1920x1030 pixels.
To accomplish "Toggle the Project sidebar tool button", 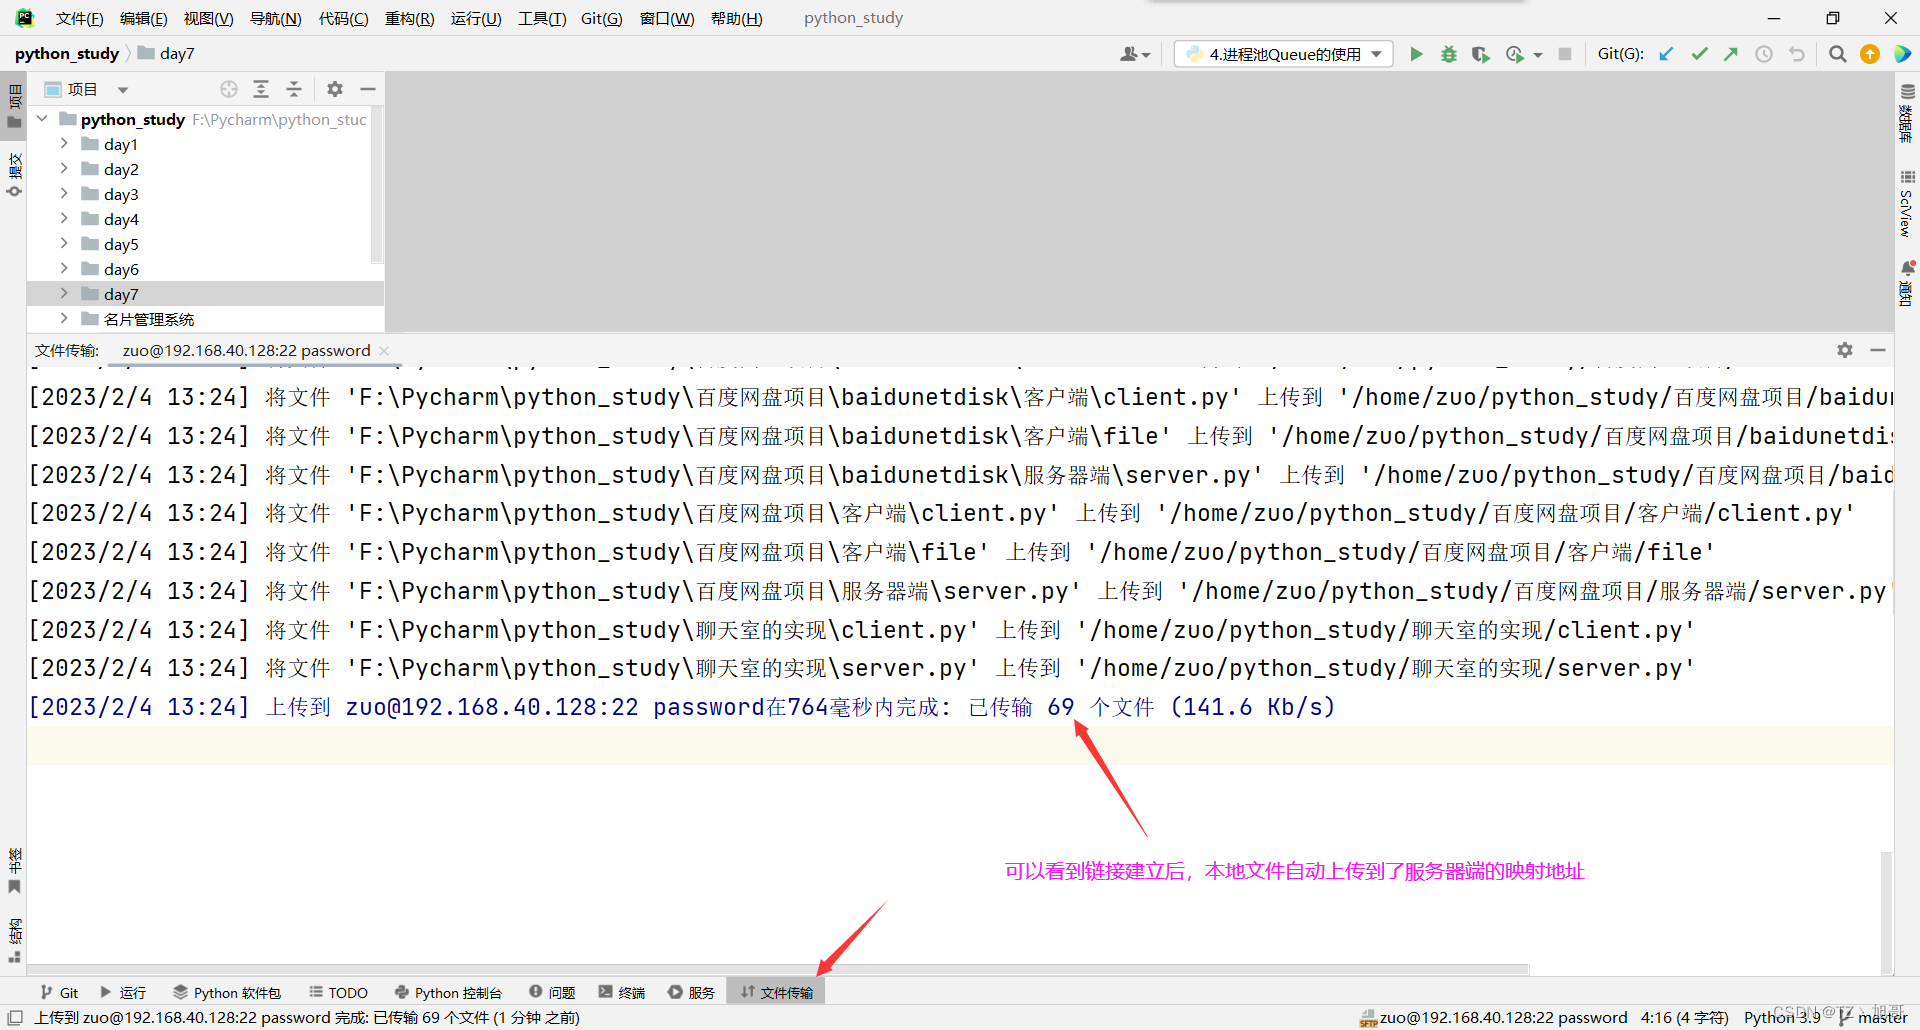I will [x=14, y=108].
